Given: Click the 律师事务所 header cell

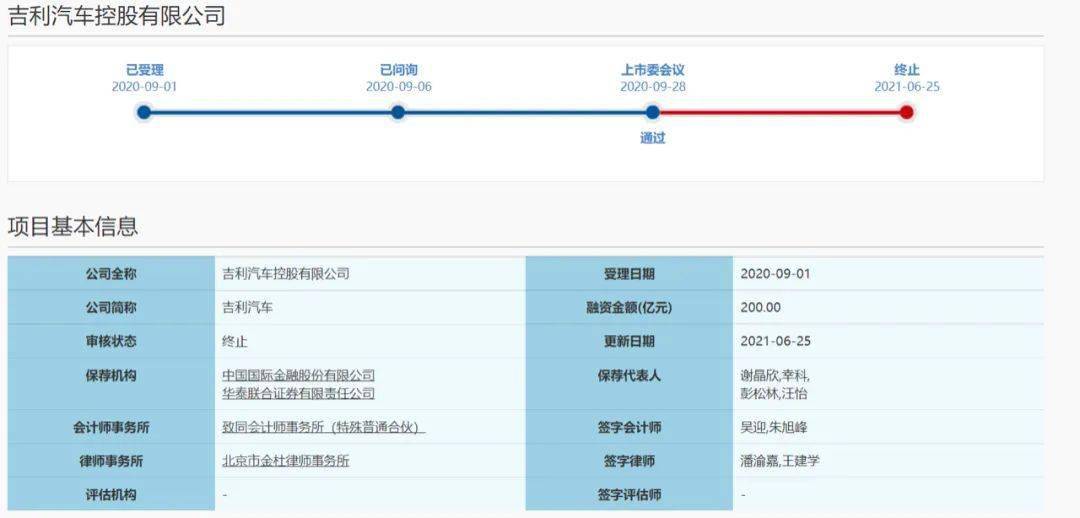Looking at the screenshot, I should pyautogui.click(x=111, y=461).
